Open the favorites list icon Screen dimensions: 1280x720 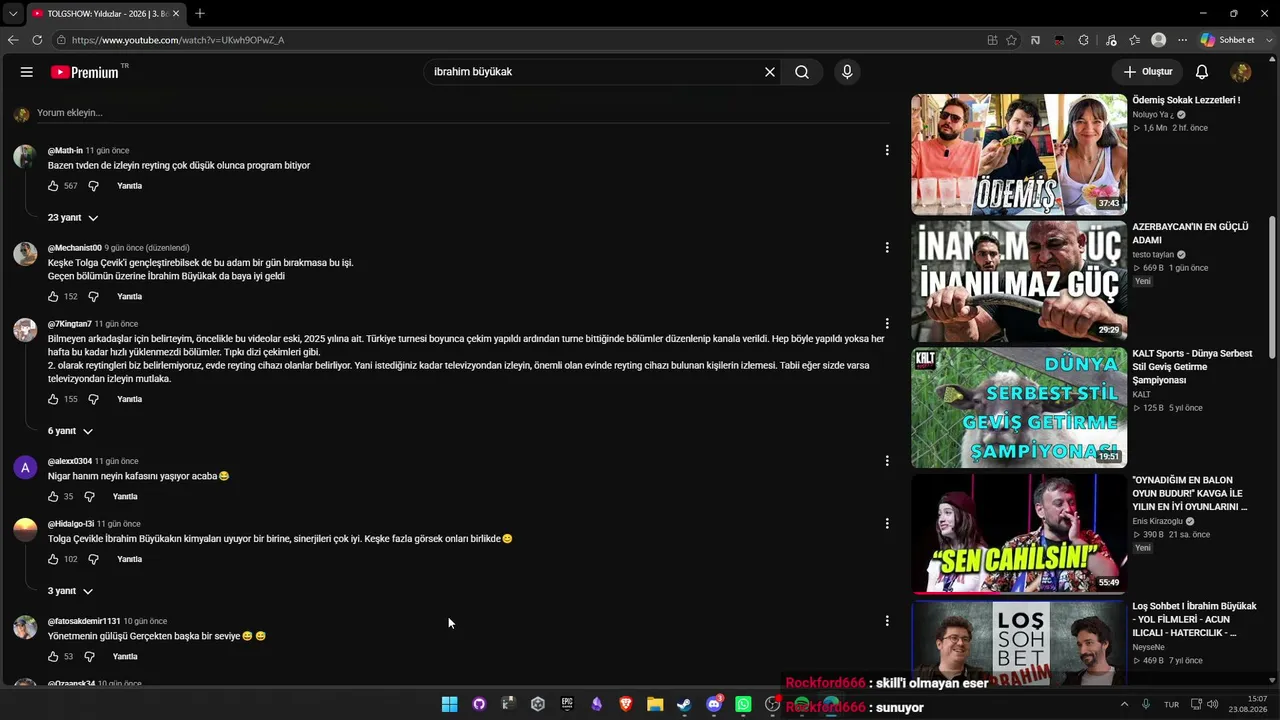(1135, 40)
